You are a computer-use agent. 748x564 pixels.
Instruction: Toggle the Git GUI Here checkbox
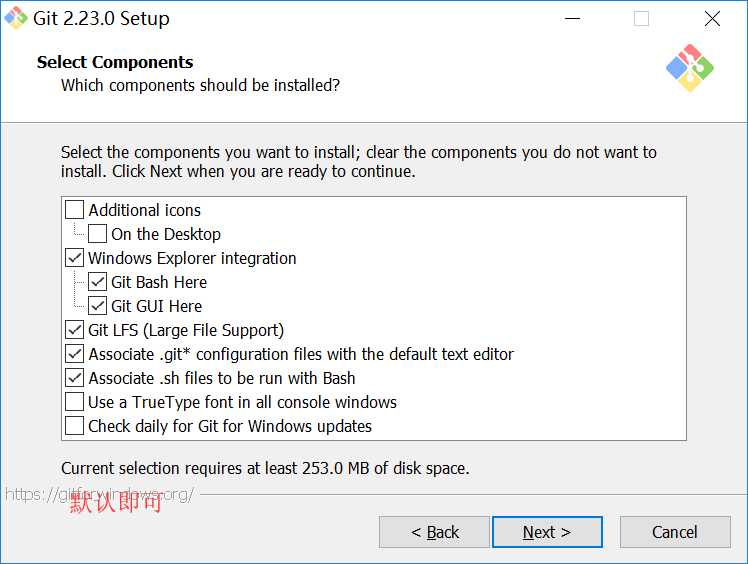97,306
